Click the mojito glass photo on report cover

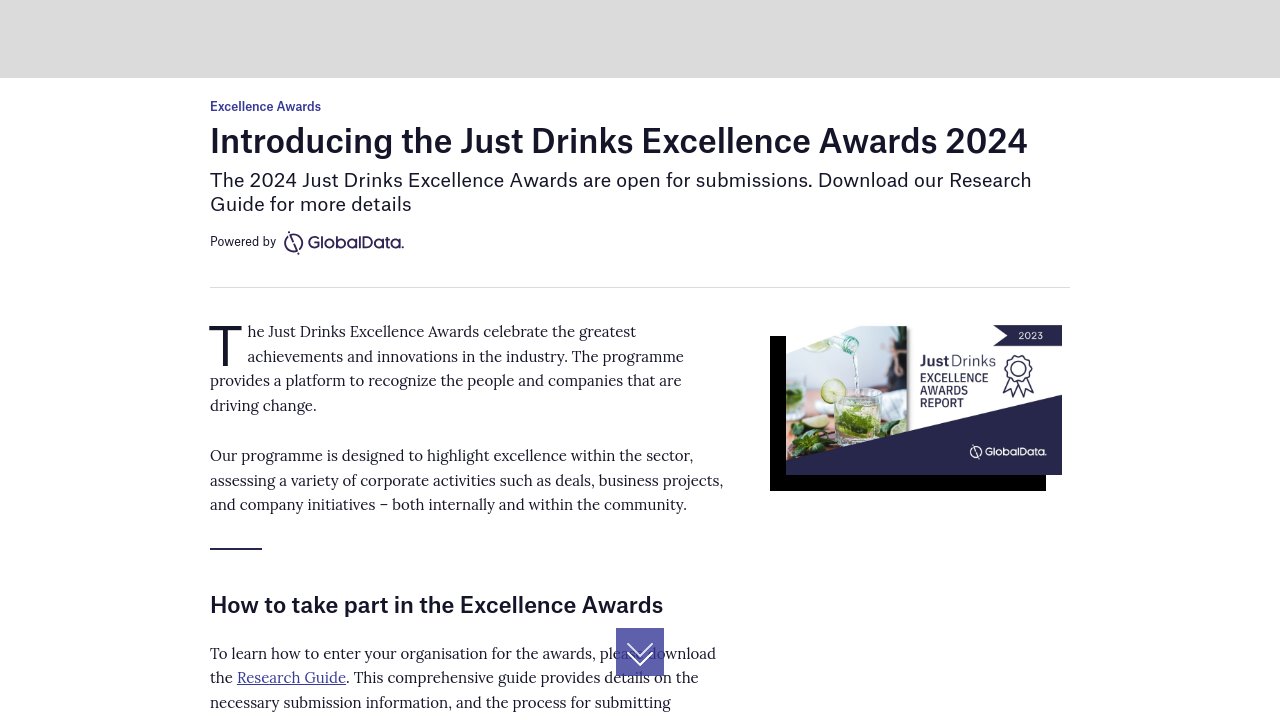point(845,400)
